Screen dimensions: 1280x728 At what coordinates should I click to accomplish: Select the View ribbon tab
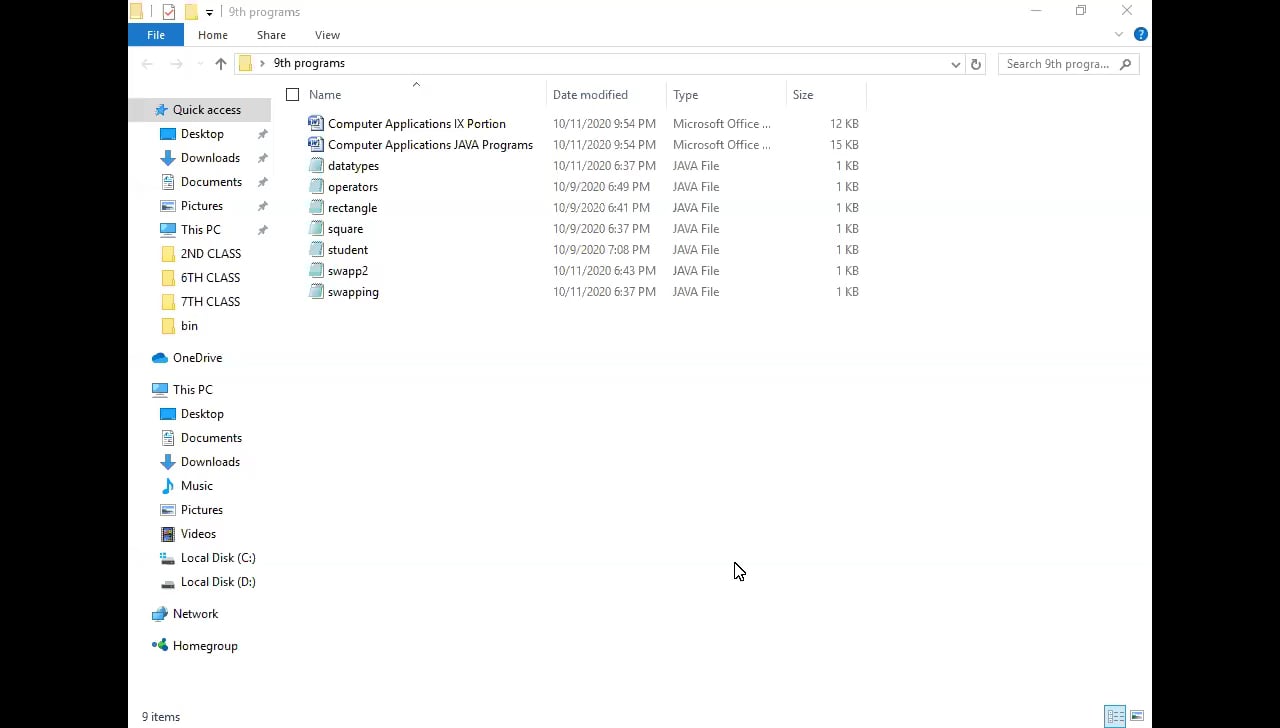pos(327,35)
